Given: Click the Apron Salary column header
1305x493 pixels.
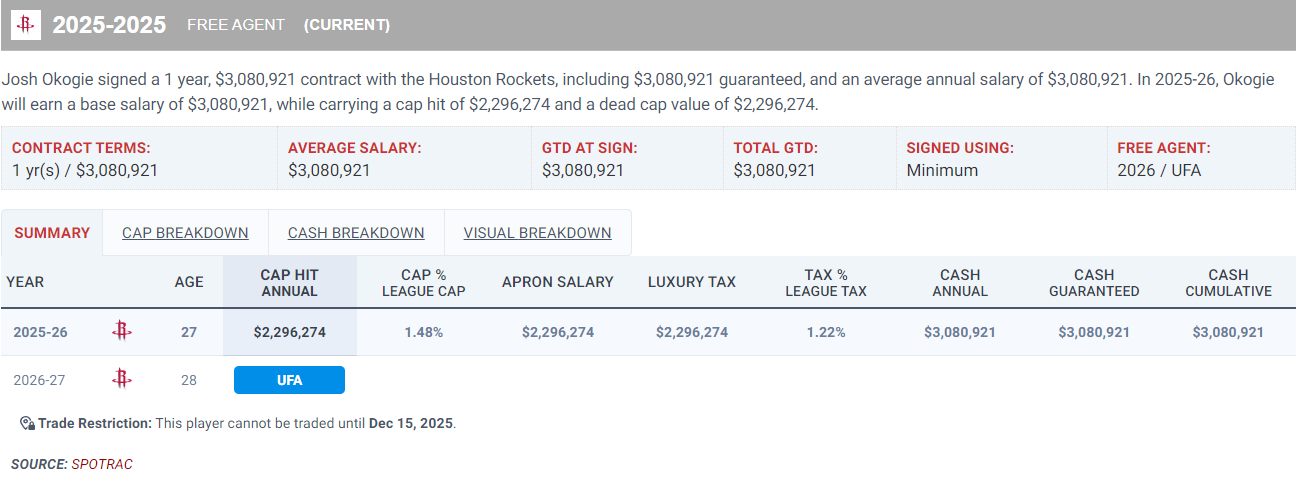Looking at the screenshot, I should (x=557, y=282).
